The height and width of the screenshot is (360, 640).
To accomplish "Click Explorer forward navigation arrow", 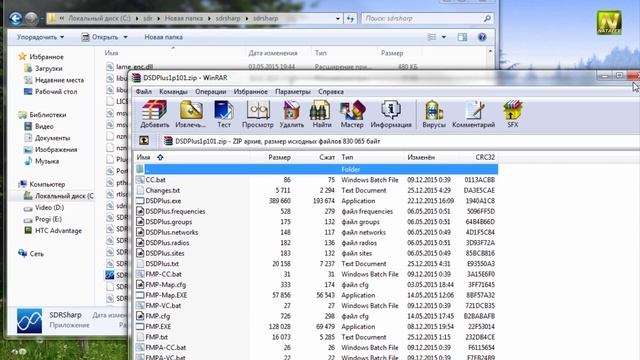I will coord(32,18).
